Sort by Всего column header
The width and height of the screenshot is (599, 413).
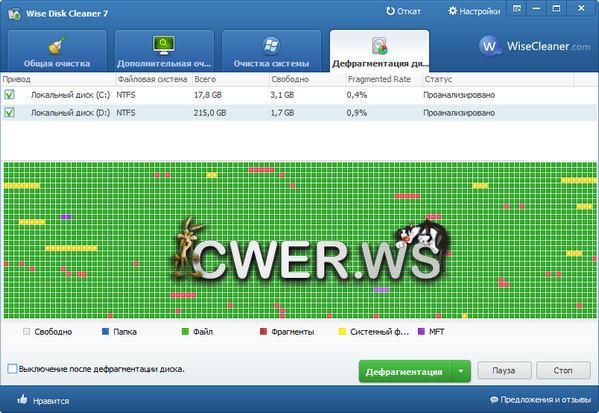click(230, 79)
